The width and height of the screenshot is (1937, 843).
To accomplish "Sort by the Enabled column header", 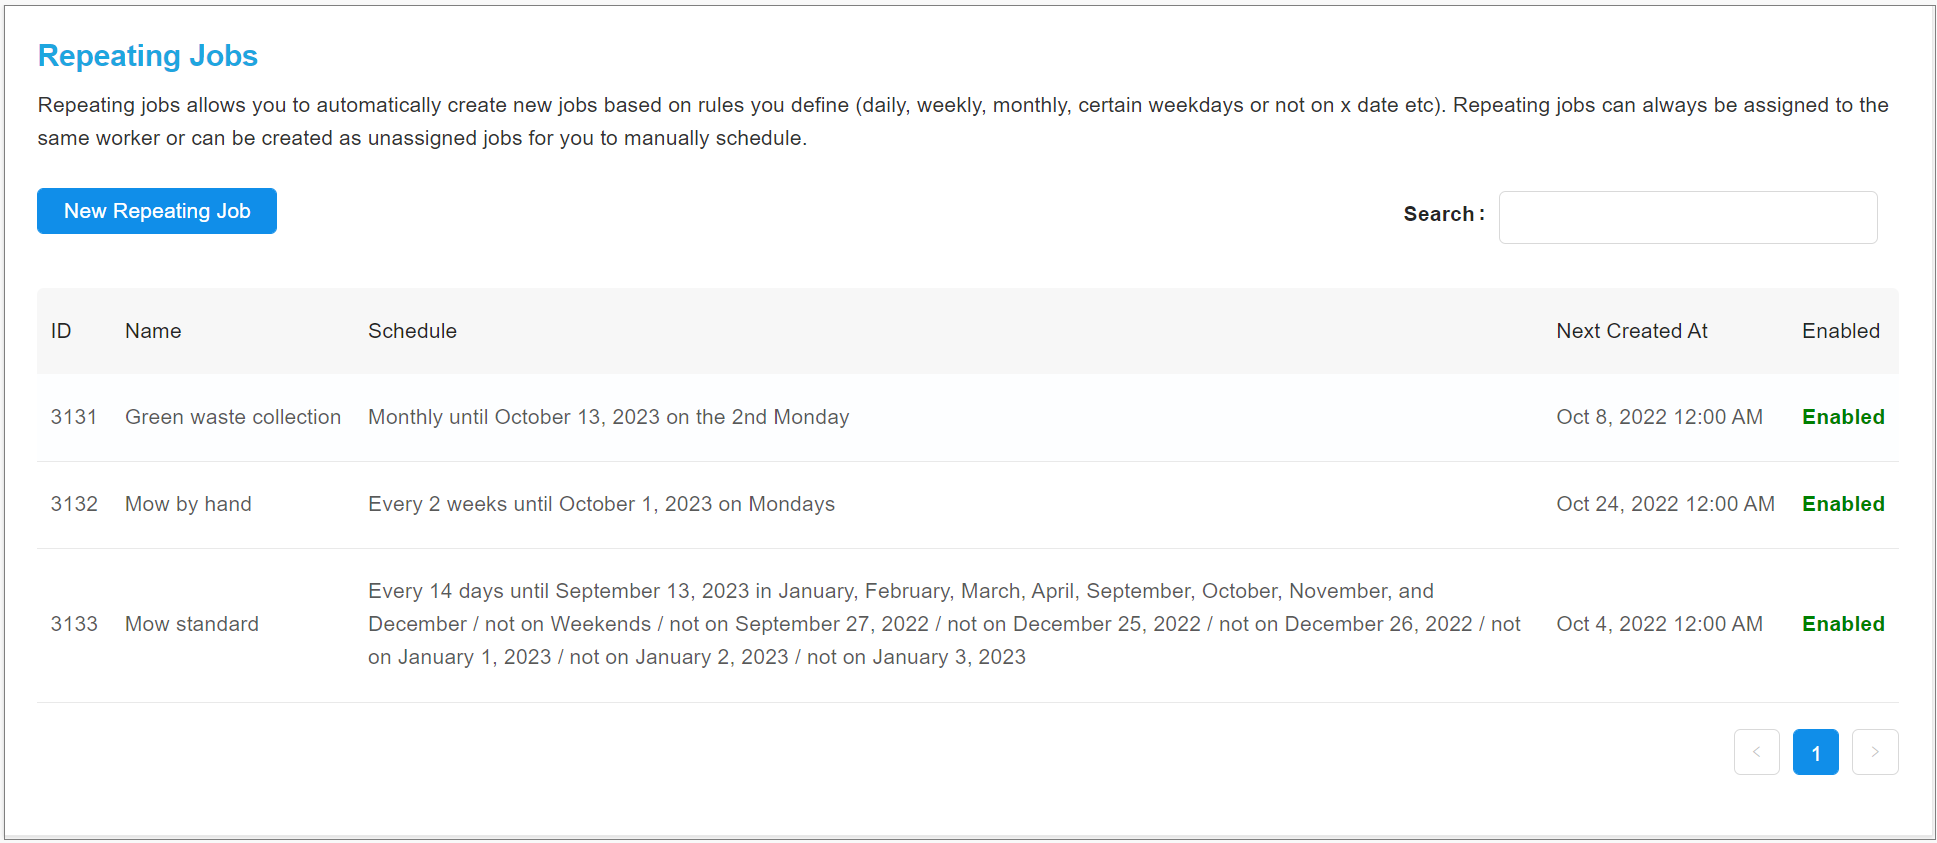I will pos(1840,331).
